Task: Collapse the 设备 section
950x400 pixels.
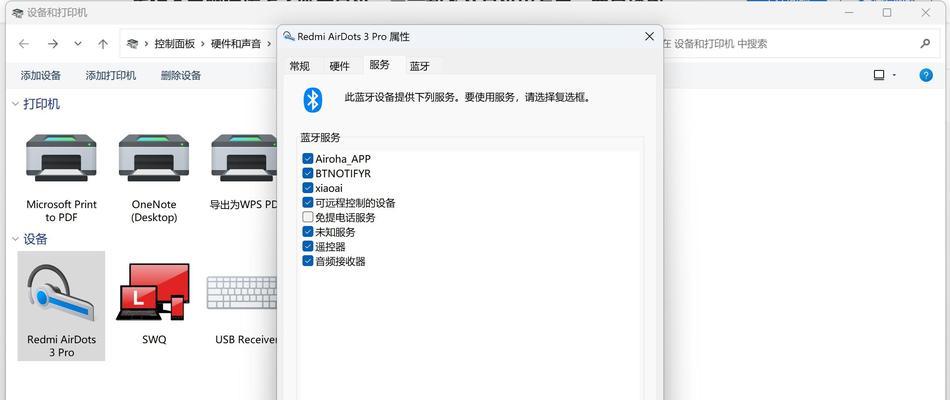Action: [x=15, y=239]
